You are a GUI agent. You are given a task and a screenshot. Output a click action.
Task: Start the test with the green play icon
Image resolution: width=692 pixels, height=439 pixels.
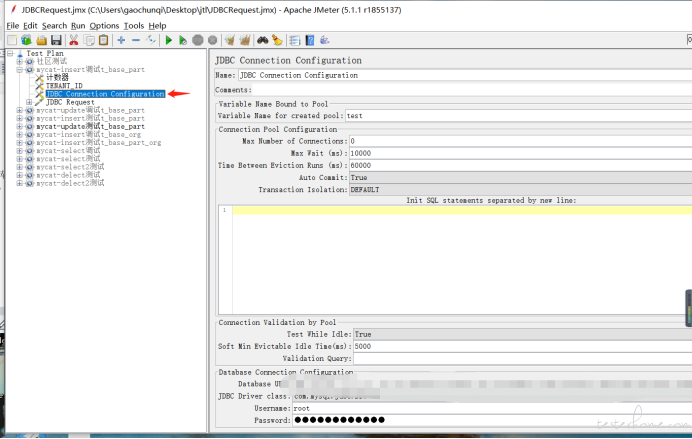pos(168,40)
